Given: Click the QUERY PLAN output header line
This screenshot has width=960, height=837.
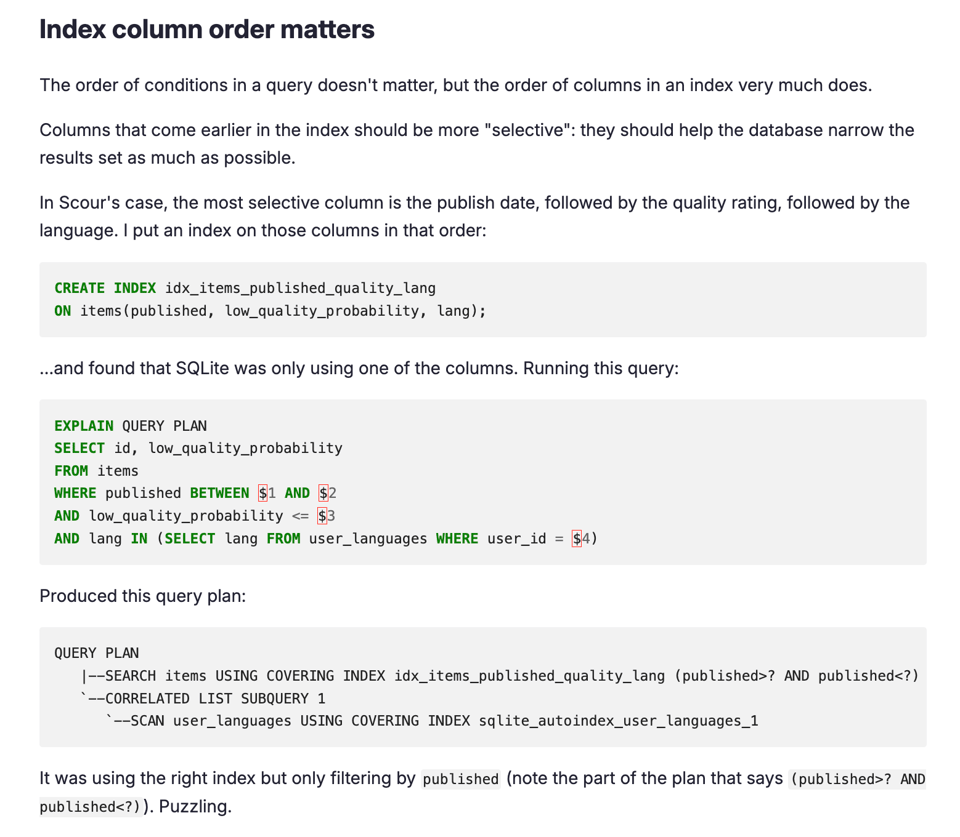Looking at the screenshot, I should click(97, 653).
